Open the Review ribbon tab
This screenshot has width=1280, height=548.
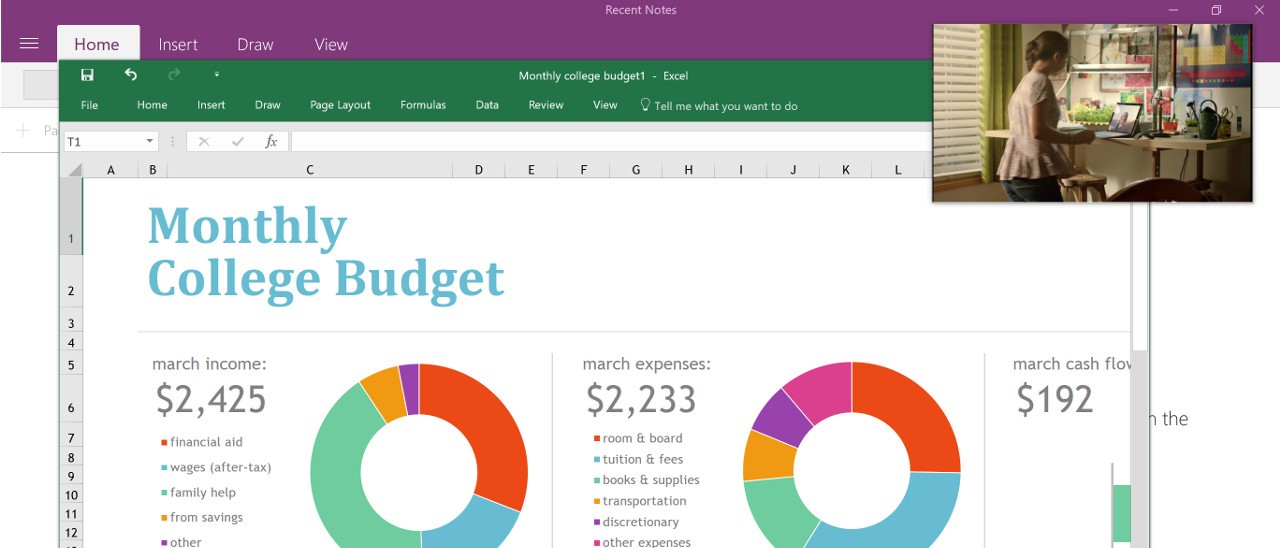(546, 105)
